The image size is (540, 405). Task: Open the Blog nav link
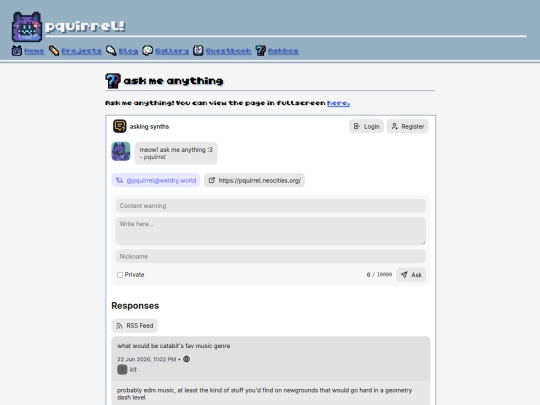pos(128,51)
